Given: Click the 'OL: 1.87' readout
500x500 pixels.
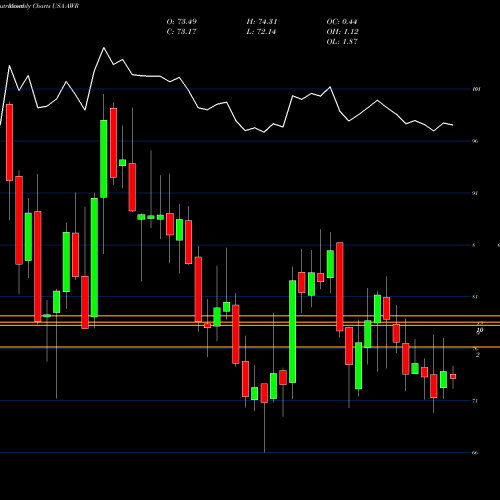Looking at the screenshot, I should pyautogui.click(x=342, y=42).
